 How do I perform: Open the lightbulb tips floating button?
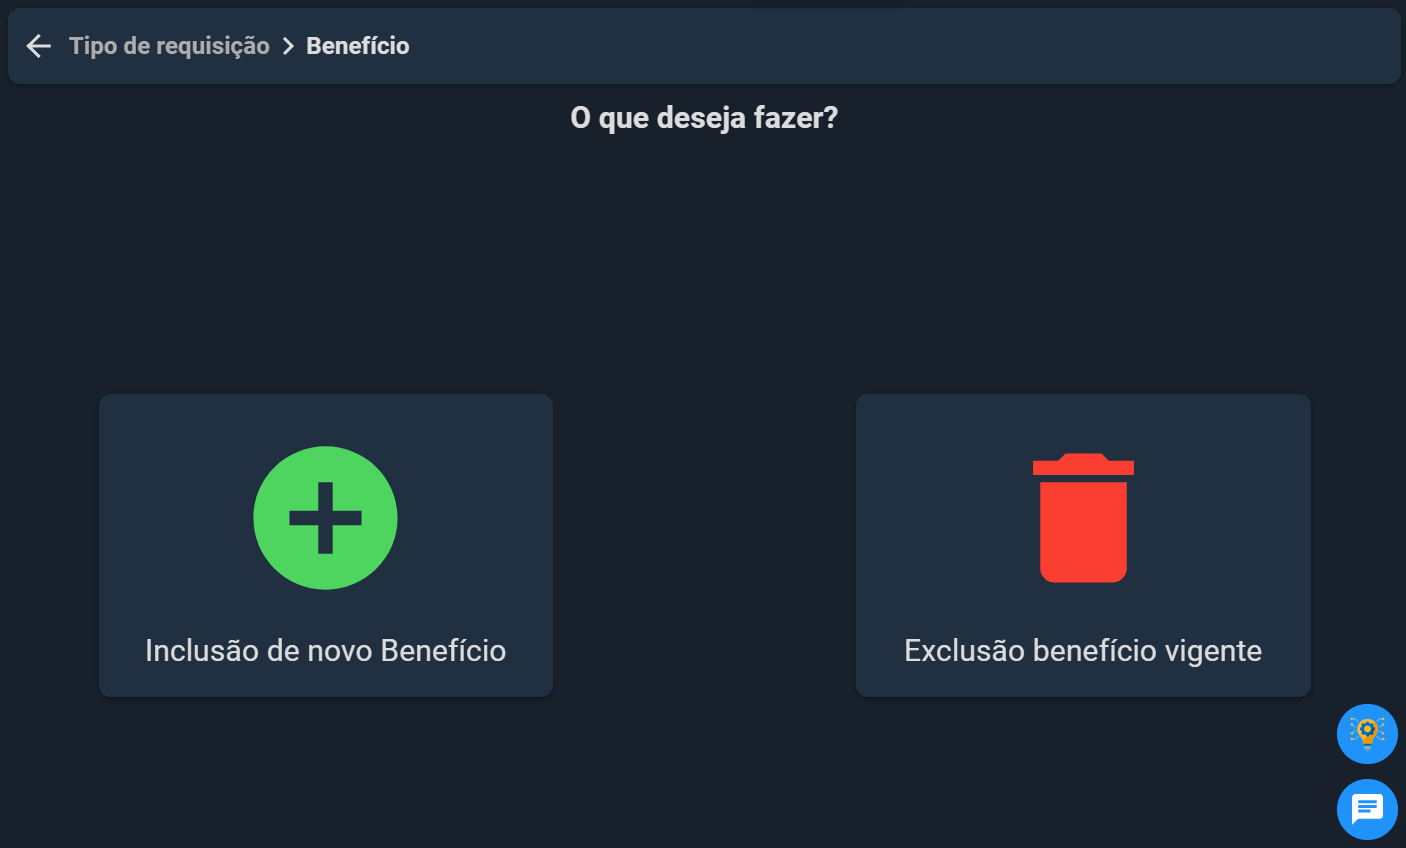[1367, 734]
